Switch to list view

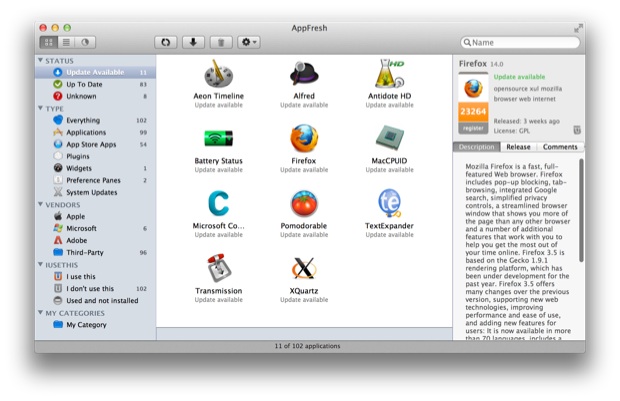click(x=66, y=42)
